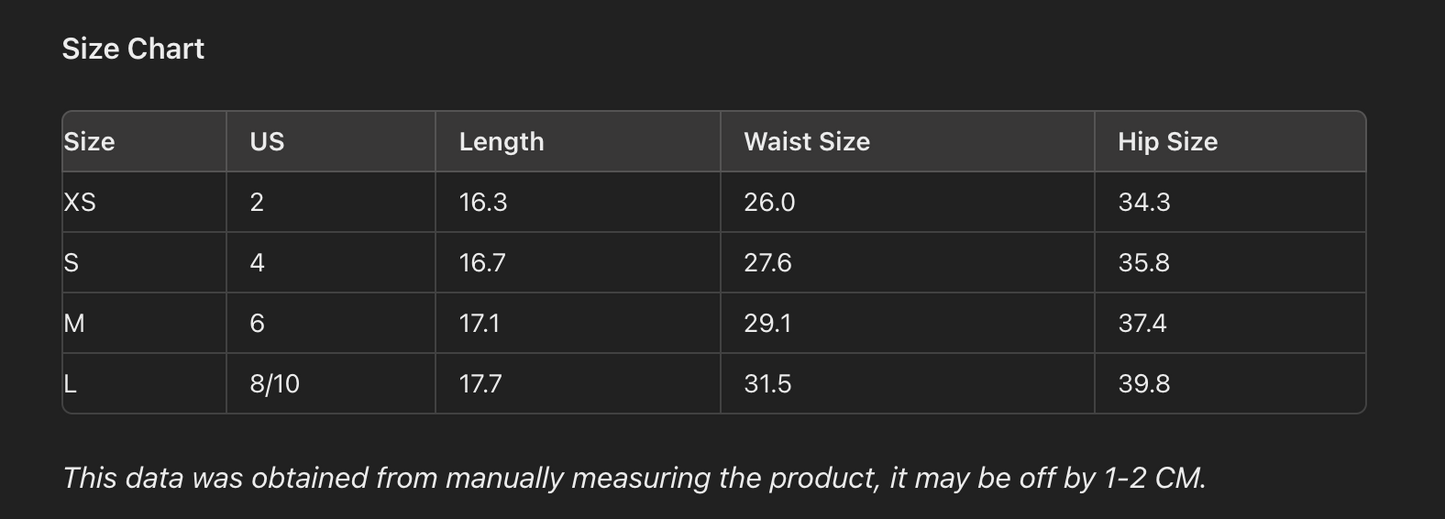Click the M size row label
This screenshot has width=1445, height=519.
[x=74, y=323]
